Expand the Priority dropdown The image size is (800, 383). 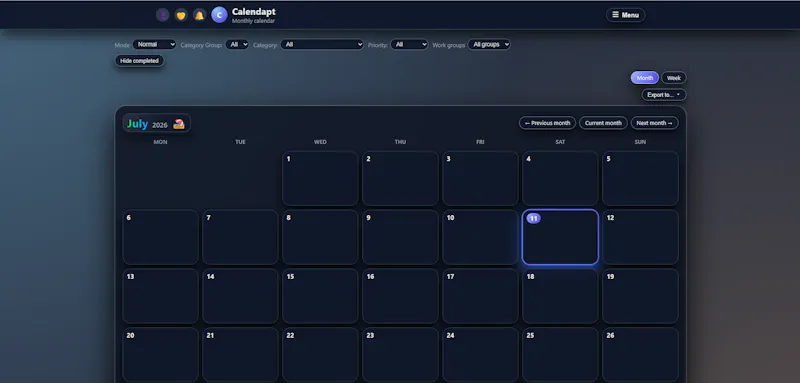click(409, 44)
